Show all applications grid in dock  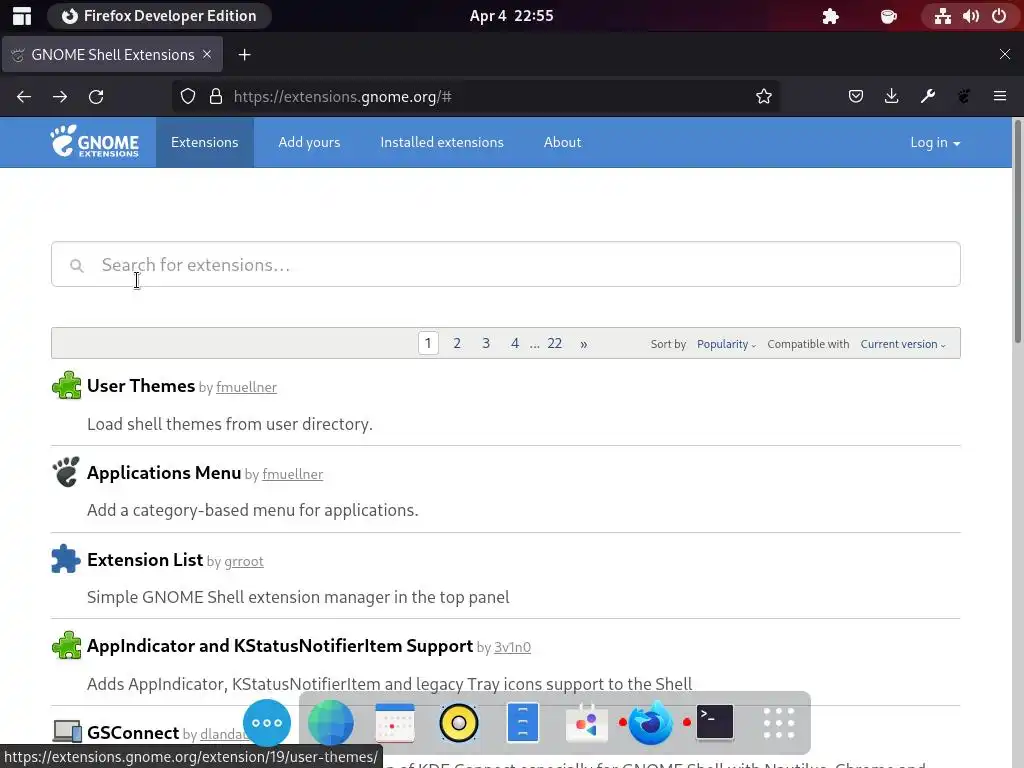click(x=778, y=723)
